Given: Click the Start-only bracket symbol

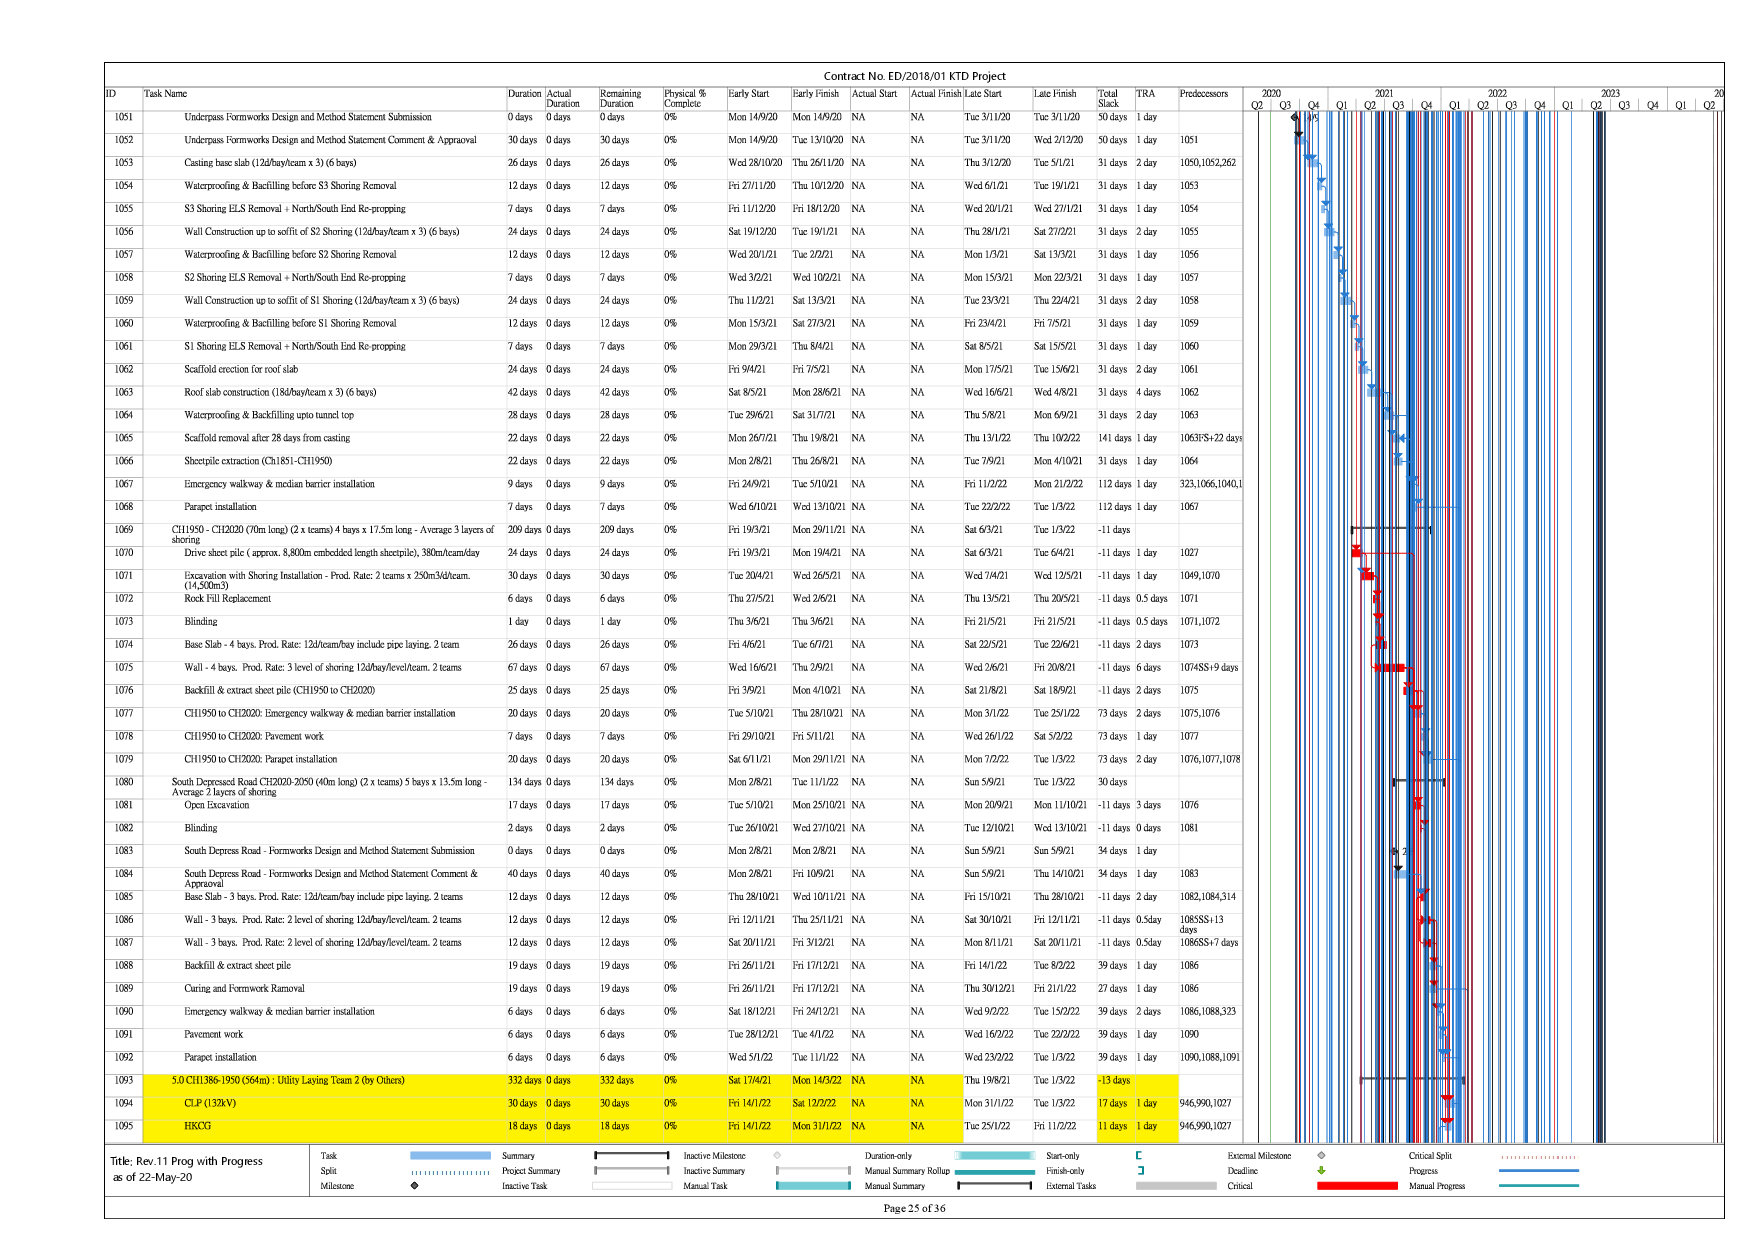Looking at the screenshot, I should (x=1139, y=1156).
